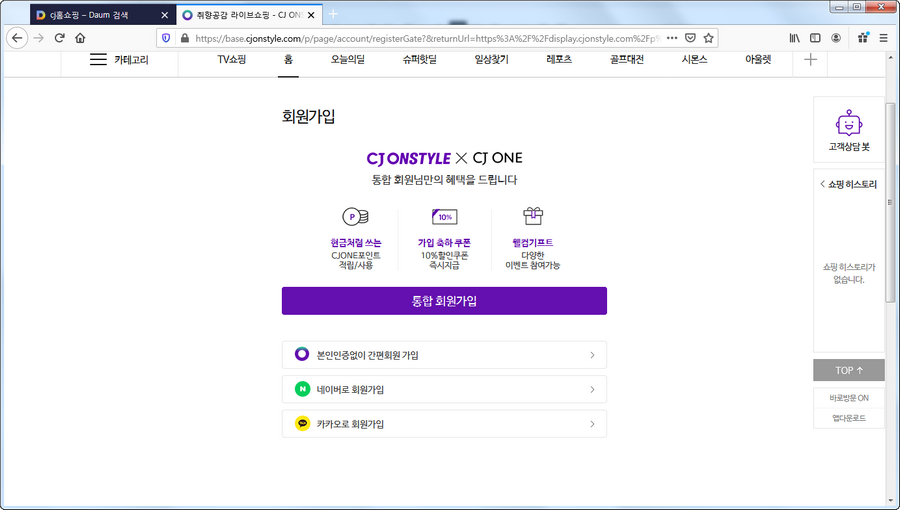Sign up with 카카오로 회원가입

pyautogui.click(x=444, y=424)
